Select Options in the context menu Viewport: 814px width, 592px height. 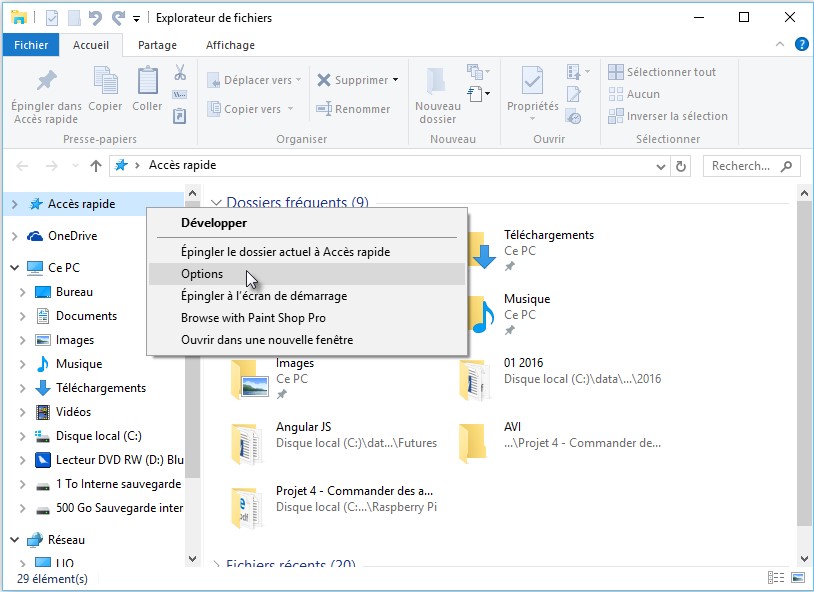(x=202, y=274)
